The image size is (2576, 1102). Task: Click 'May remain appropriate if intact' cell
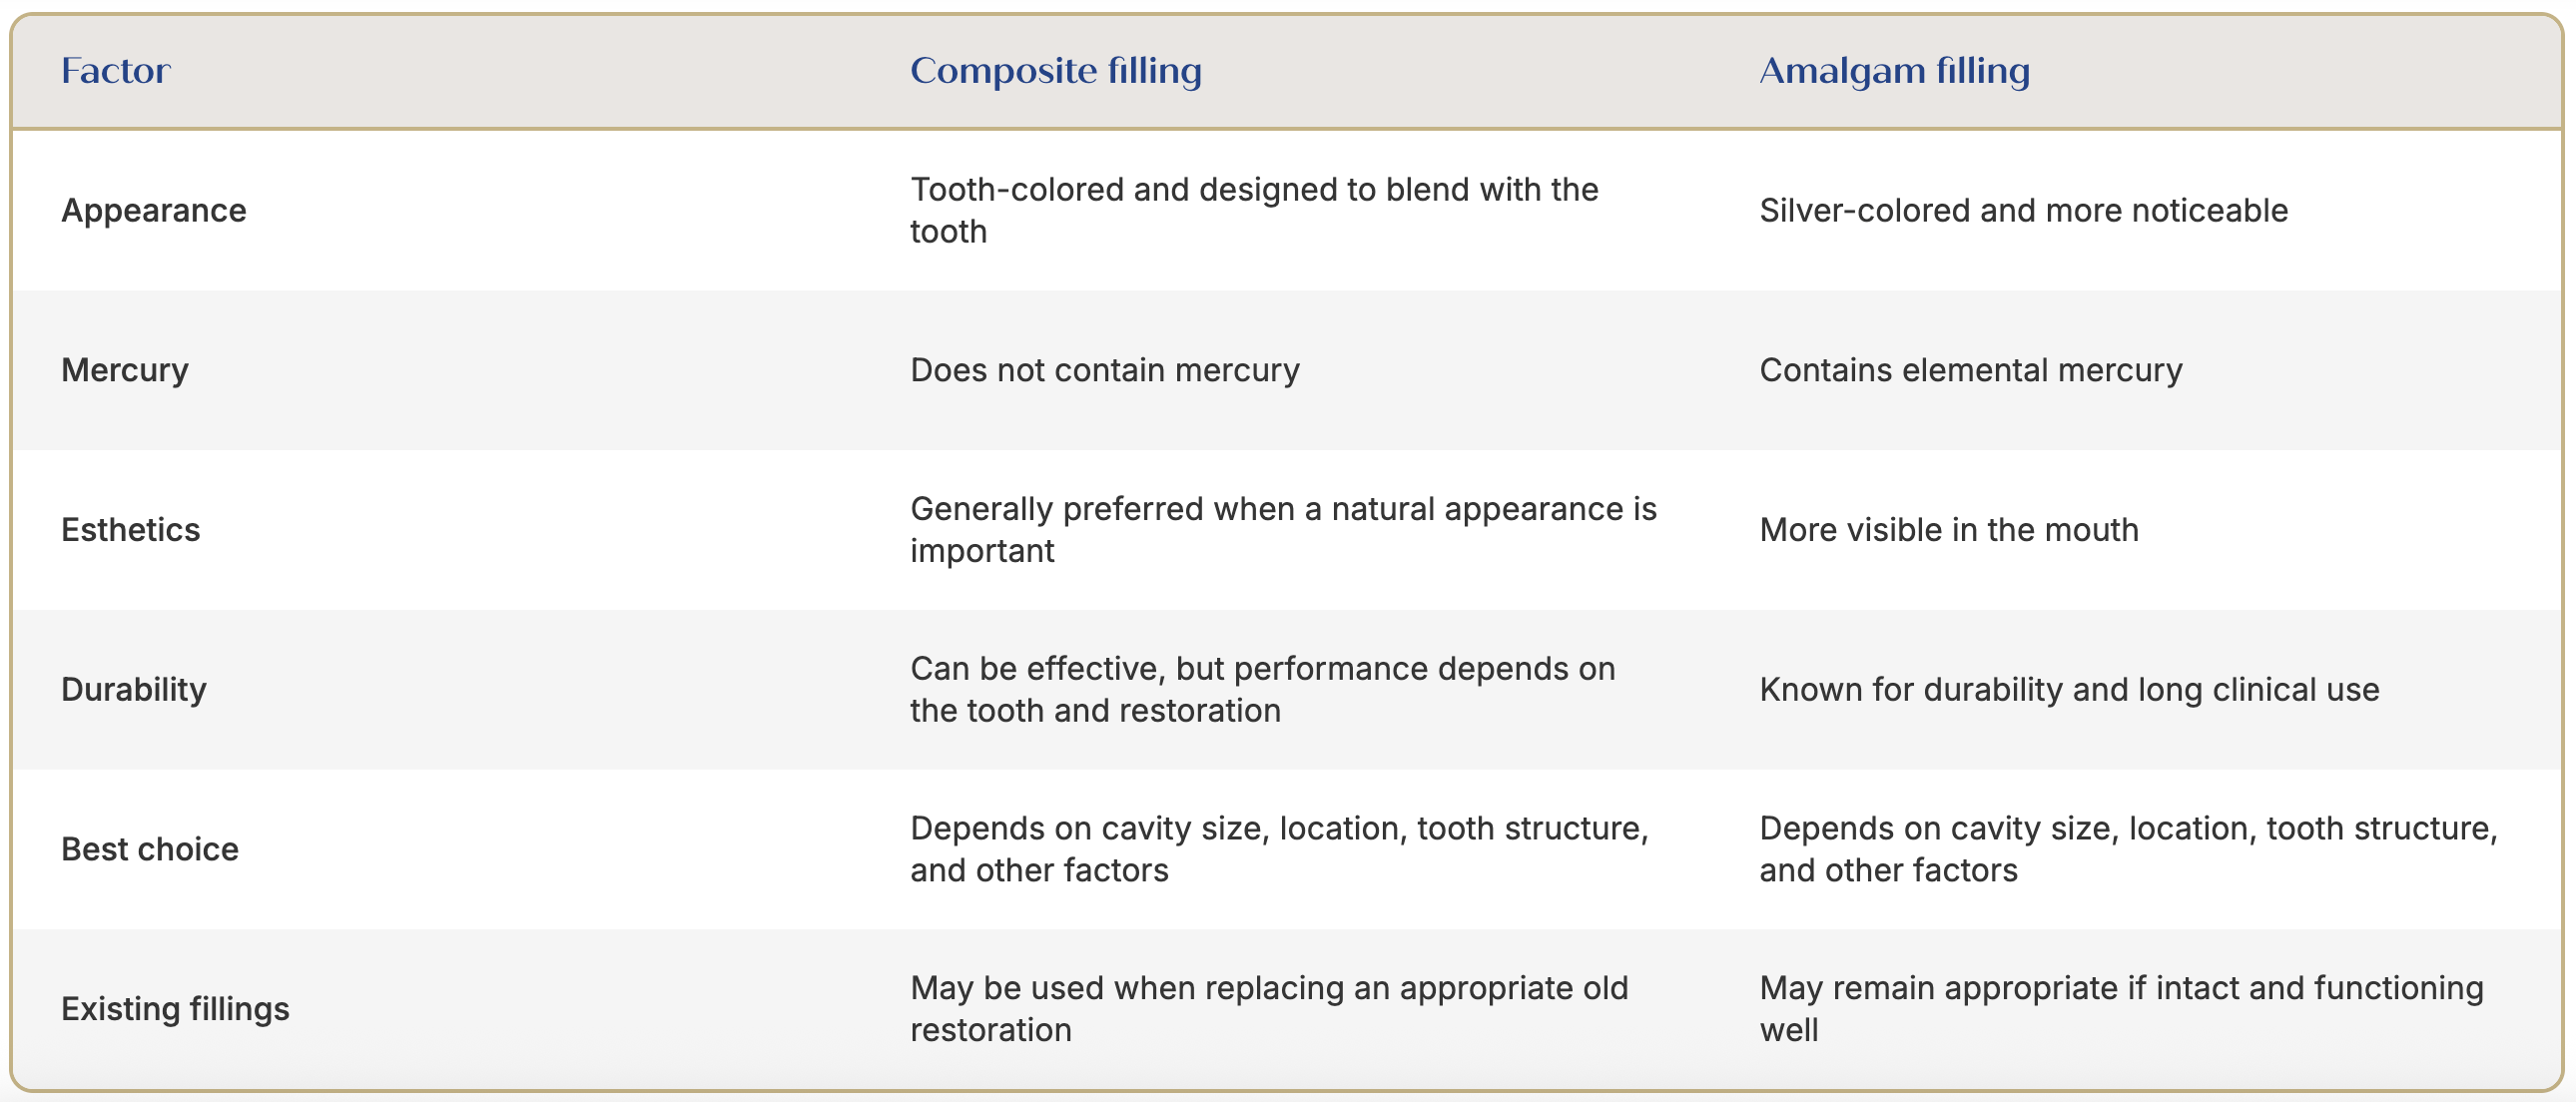pyautogui.click(x=2121, y=1008)
